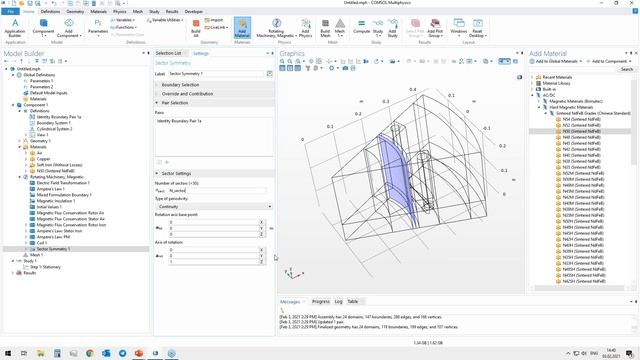Open the Windows layout button
Screen dimensions: 640x360
[x=459, y=26]
